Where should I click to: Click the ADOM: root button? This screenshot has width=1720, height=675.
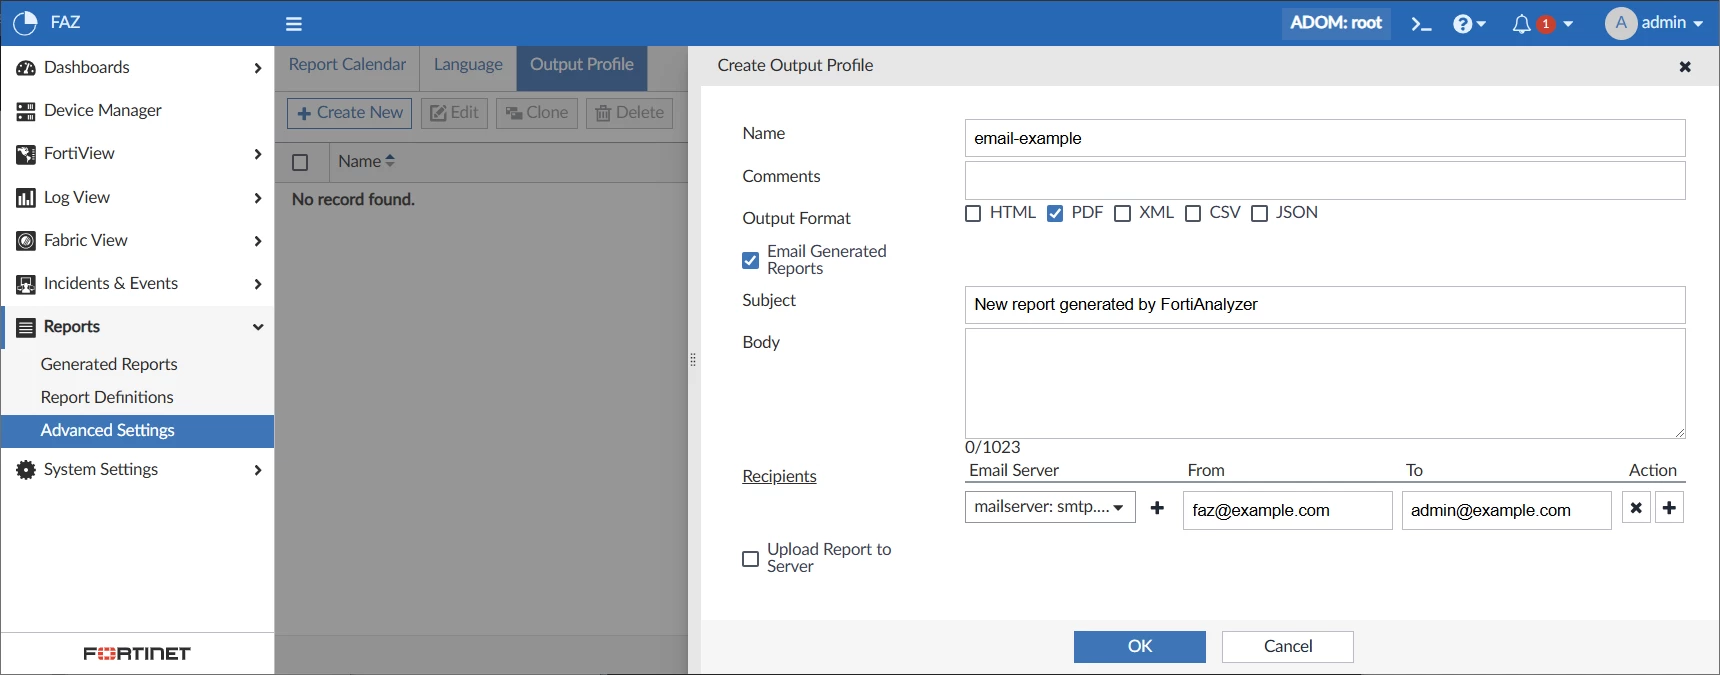(x=1336, y=23)
